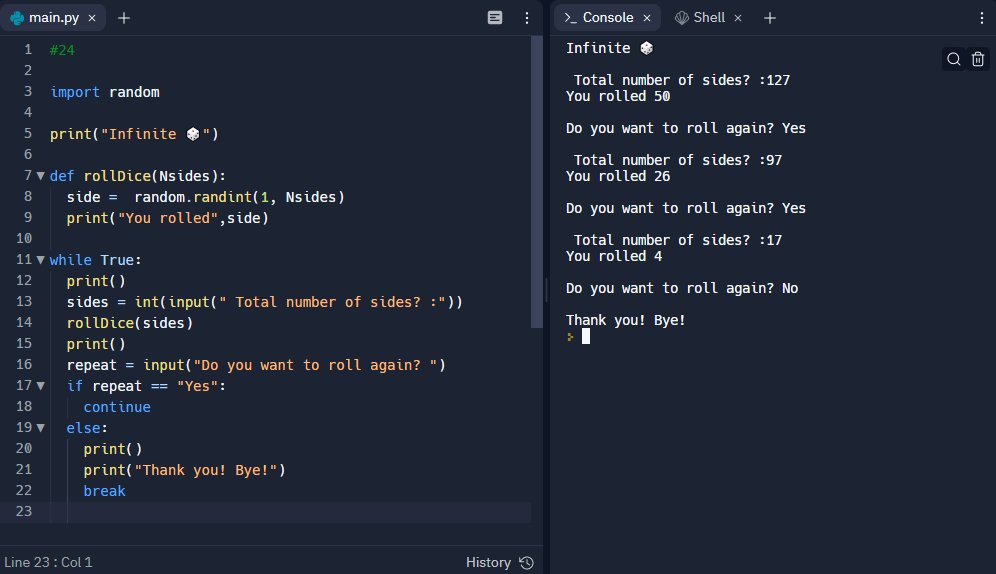996x574 pixels.
Task: Click 'You rolled 50' console output
Action: click(x=618, y=96)
